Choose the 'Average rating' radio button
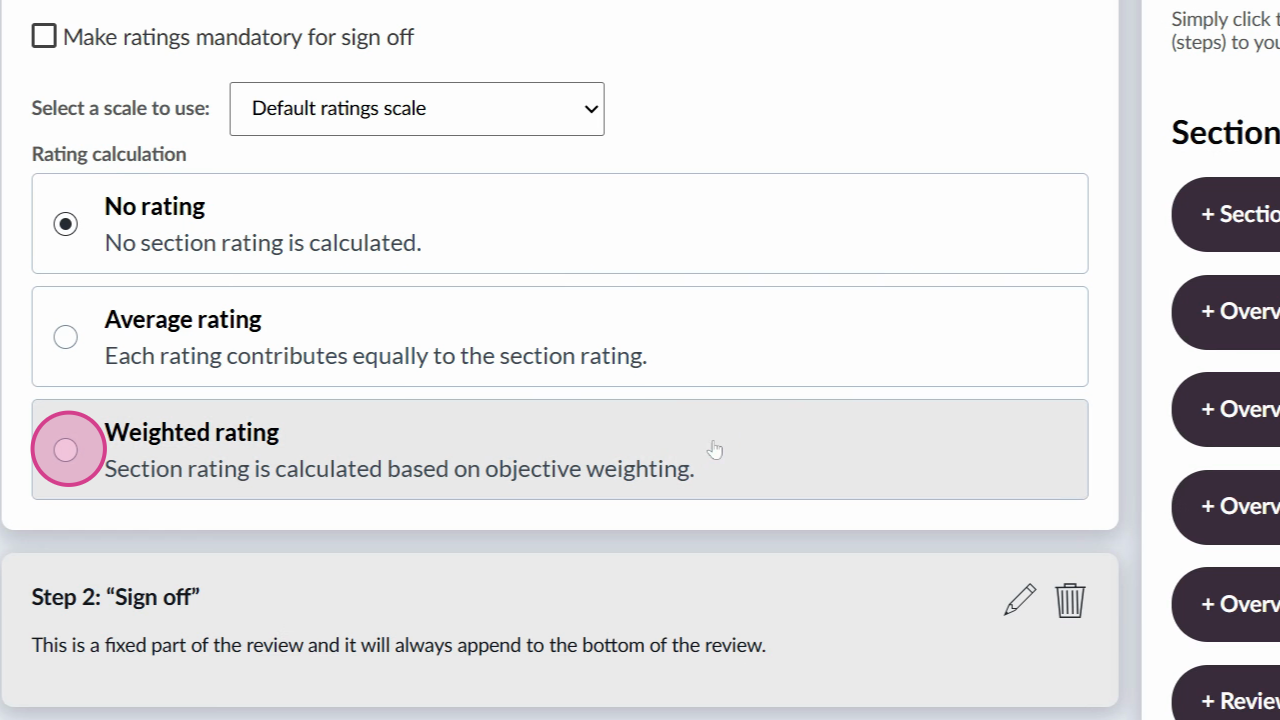Screen dimensions: 1280x720 pos(66,337)
